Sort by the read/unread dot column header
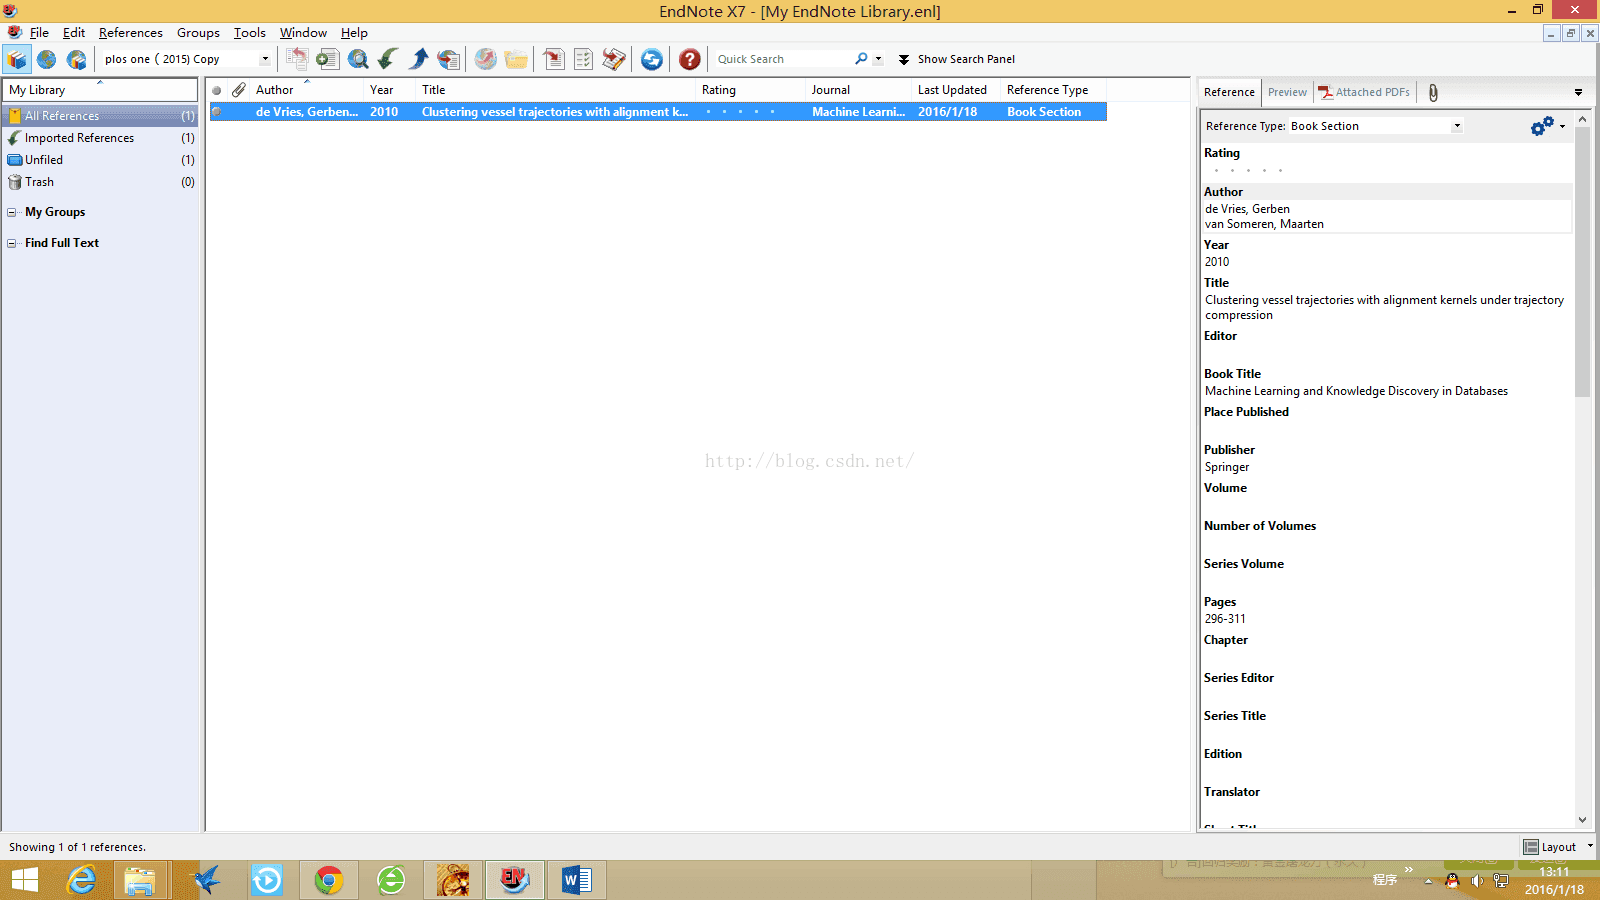1600x900 pixels. pos(217,90)
